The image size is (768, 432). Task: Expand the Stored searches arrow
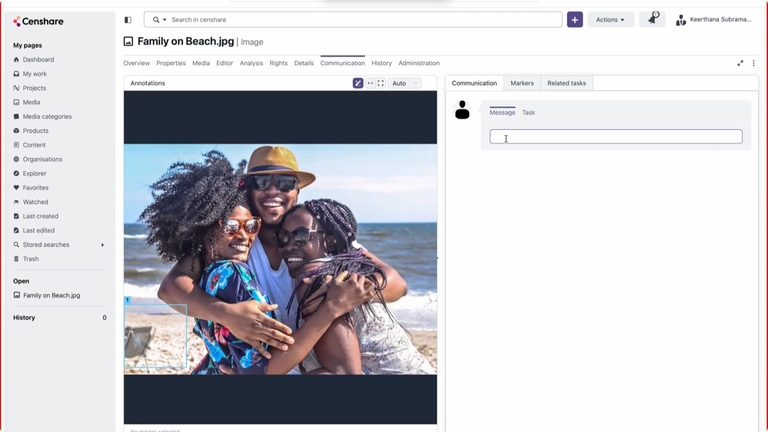tap(102, 244)
